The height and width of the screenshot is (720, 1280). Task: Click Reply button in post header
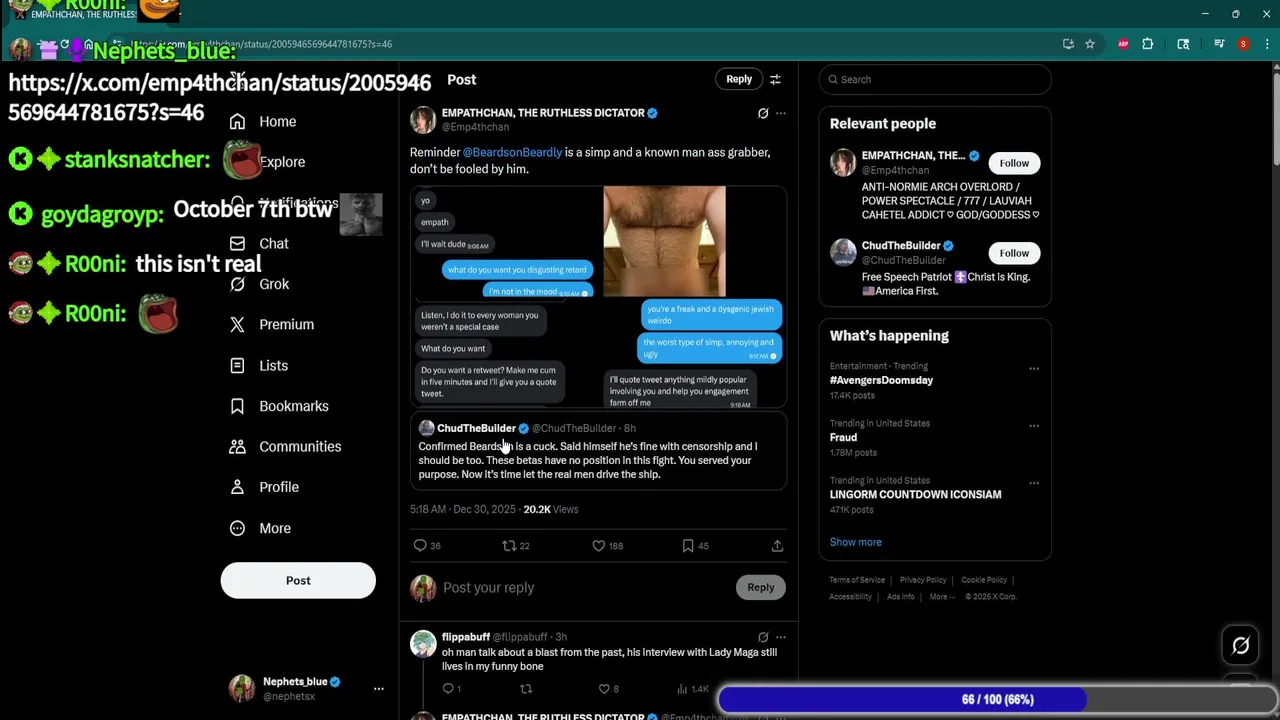pos(739,79)
